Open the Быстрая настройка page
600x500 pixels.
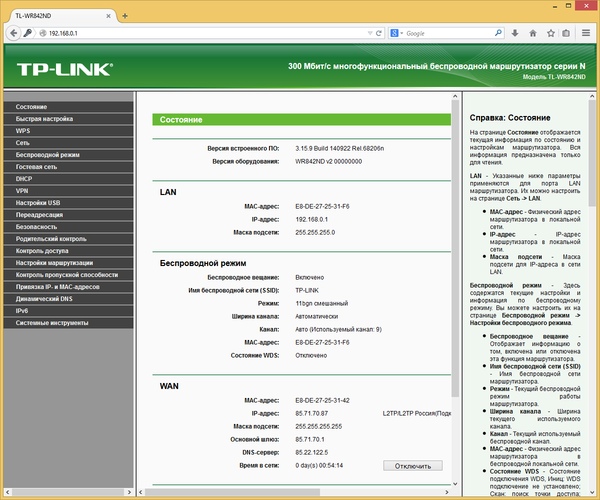44,119
